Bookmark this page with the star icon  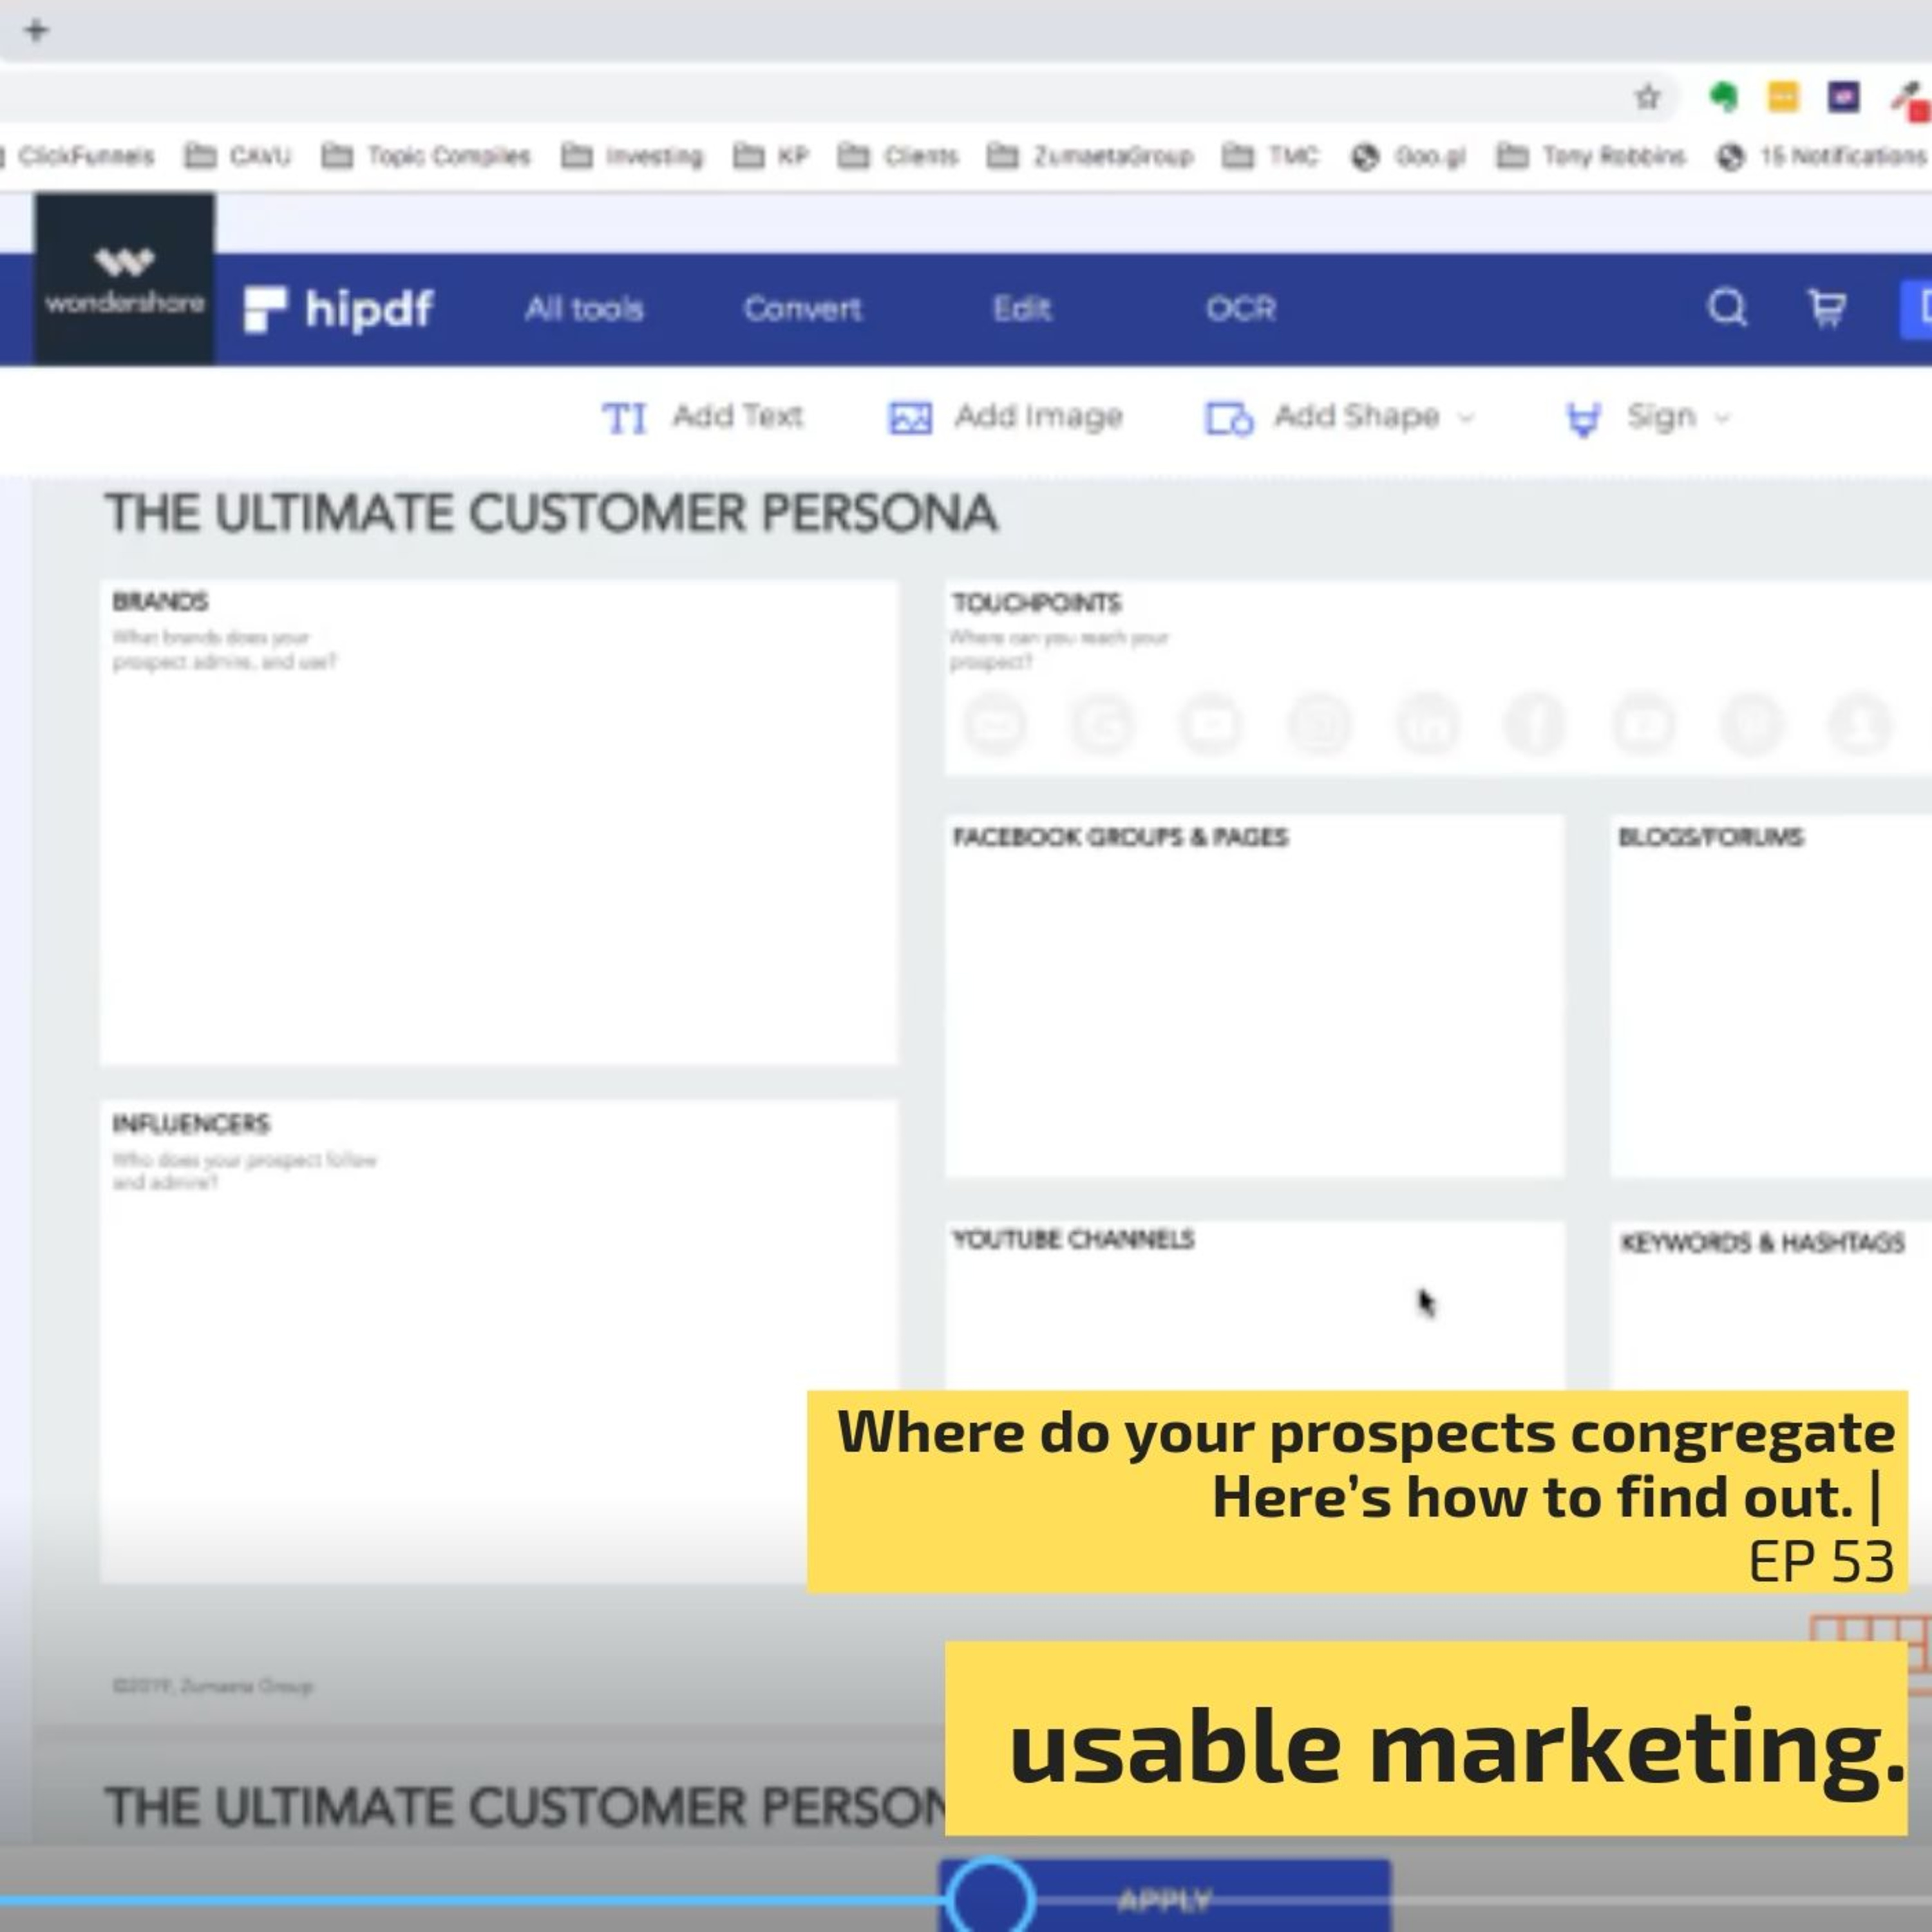1647,97
